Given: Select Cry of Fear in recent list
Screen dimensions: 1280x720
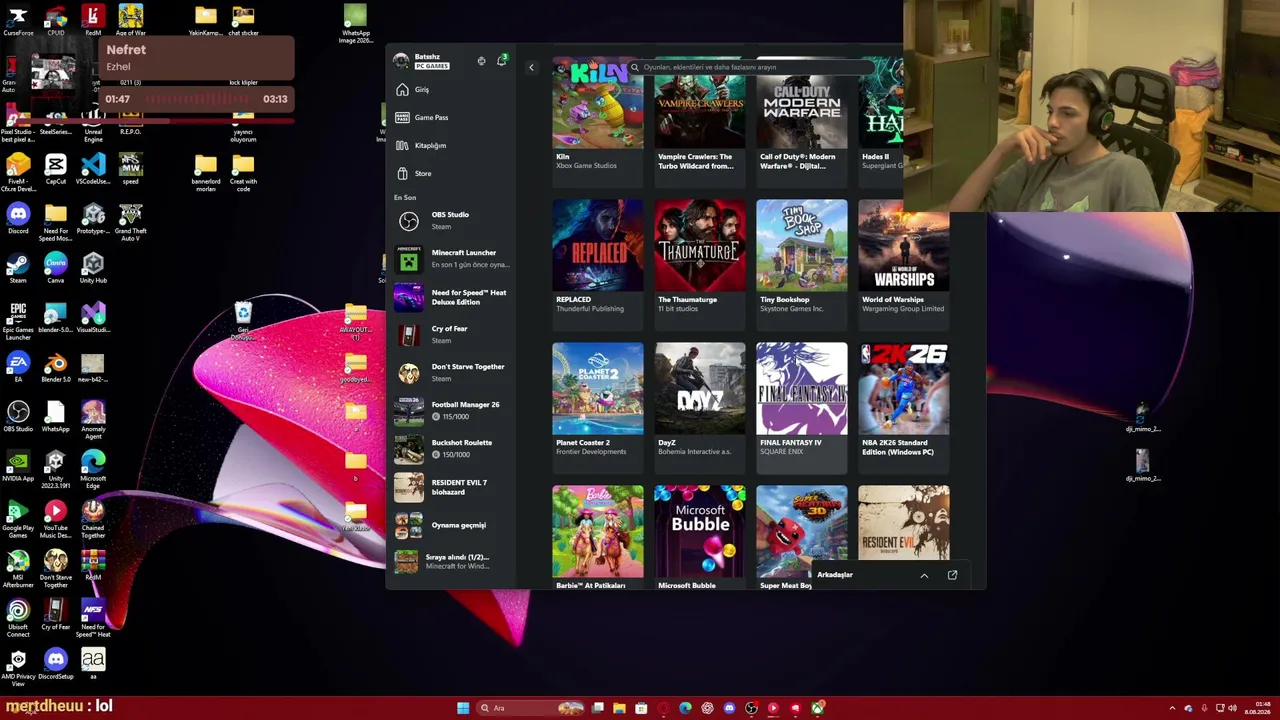Looking at the screenshot, I should tap(453, 335).
